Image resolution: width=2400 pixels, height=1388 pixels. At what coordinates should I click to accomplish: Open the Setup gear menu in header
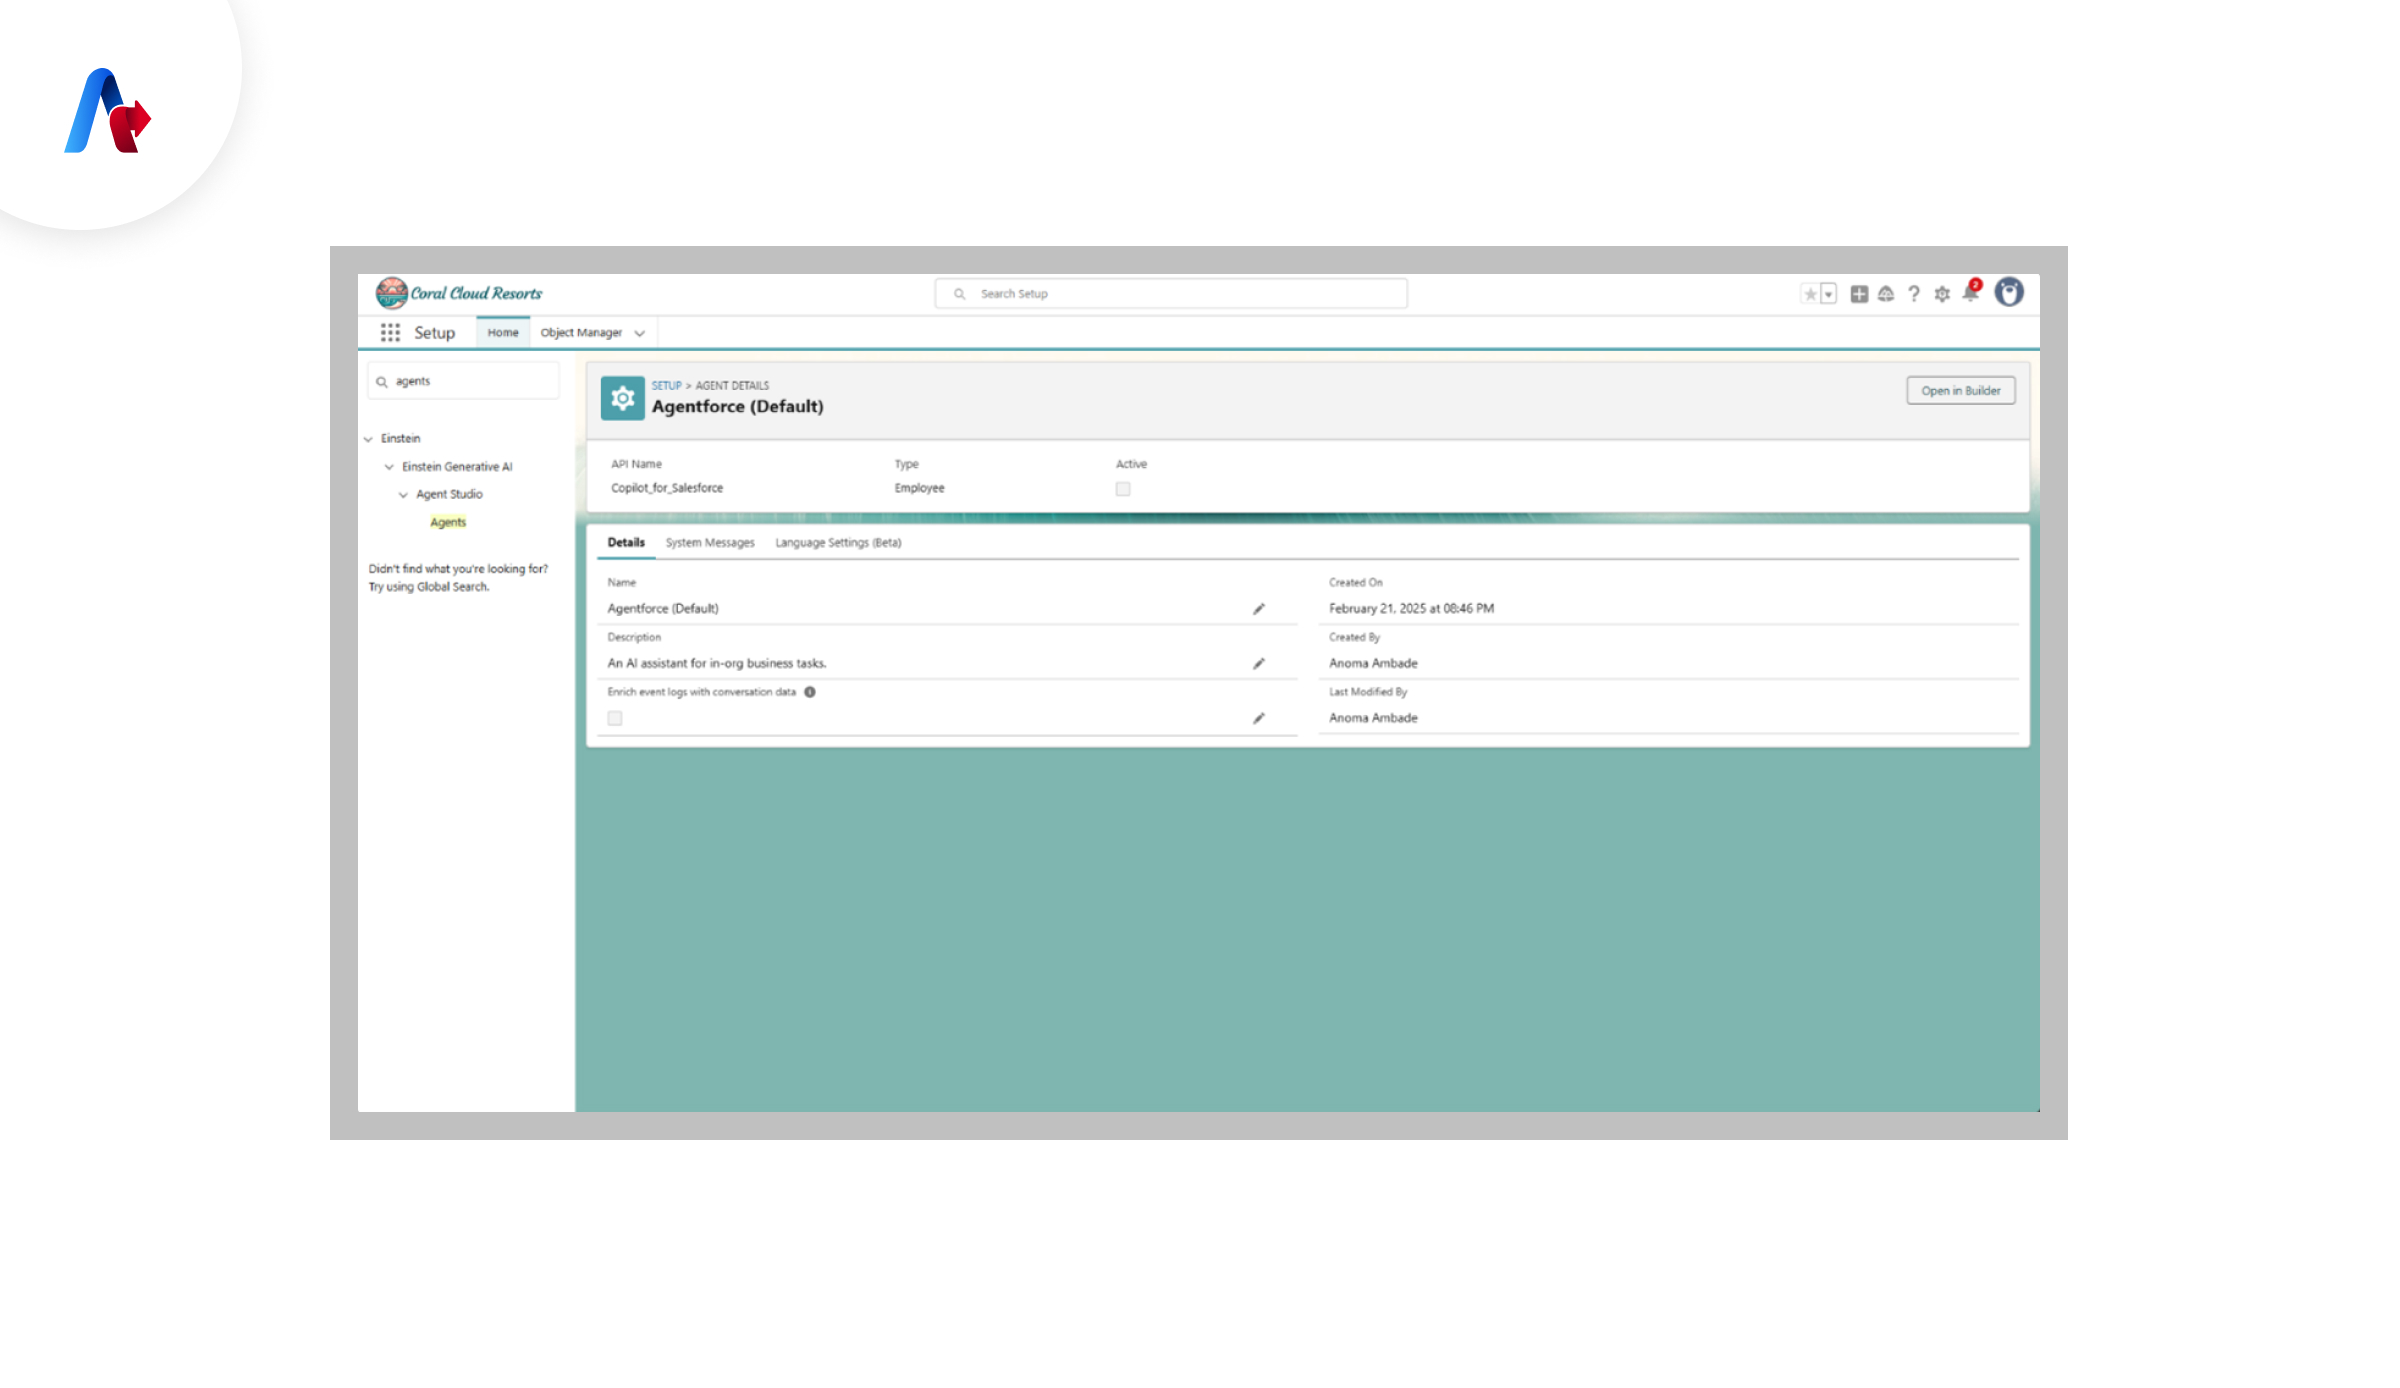tap(1942, 294)
